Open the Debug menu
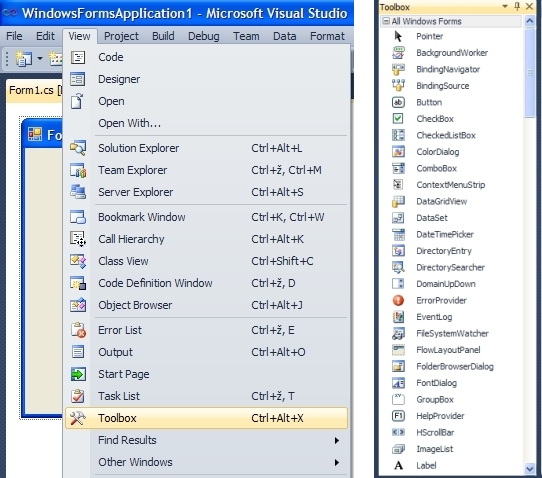The image size is (542, 478). point(204,36)
